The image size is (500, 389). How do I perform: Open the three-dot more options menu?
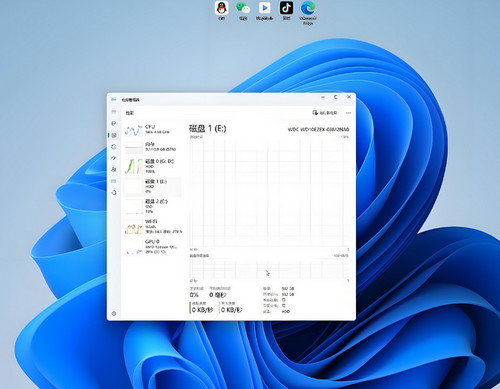pos(348,113)
